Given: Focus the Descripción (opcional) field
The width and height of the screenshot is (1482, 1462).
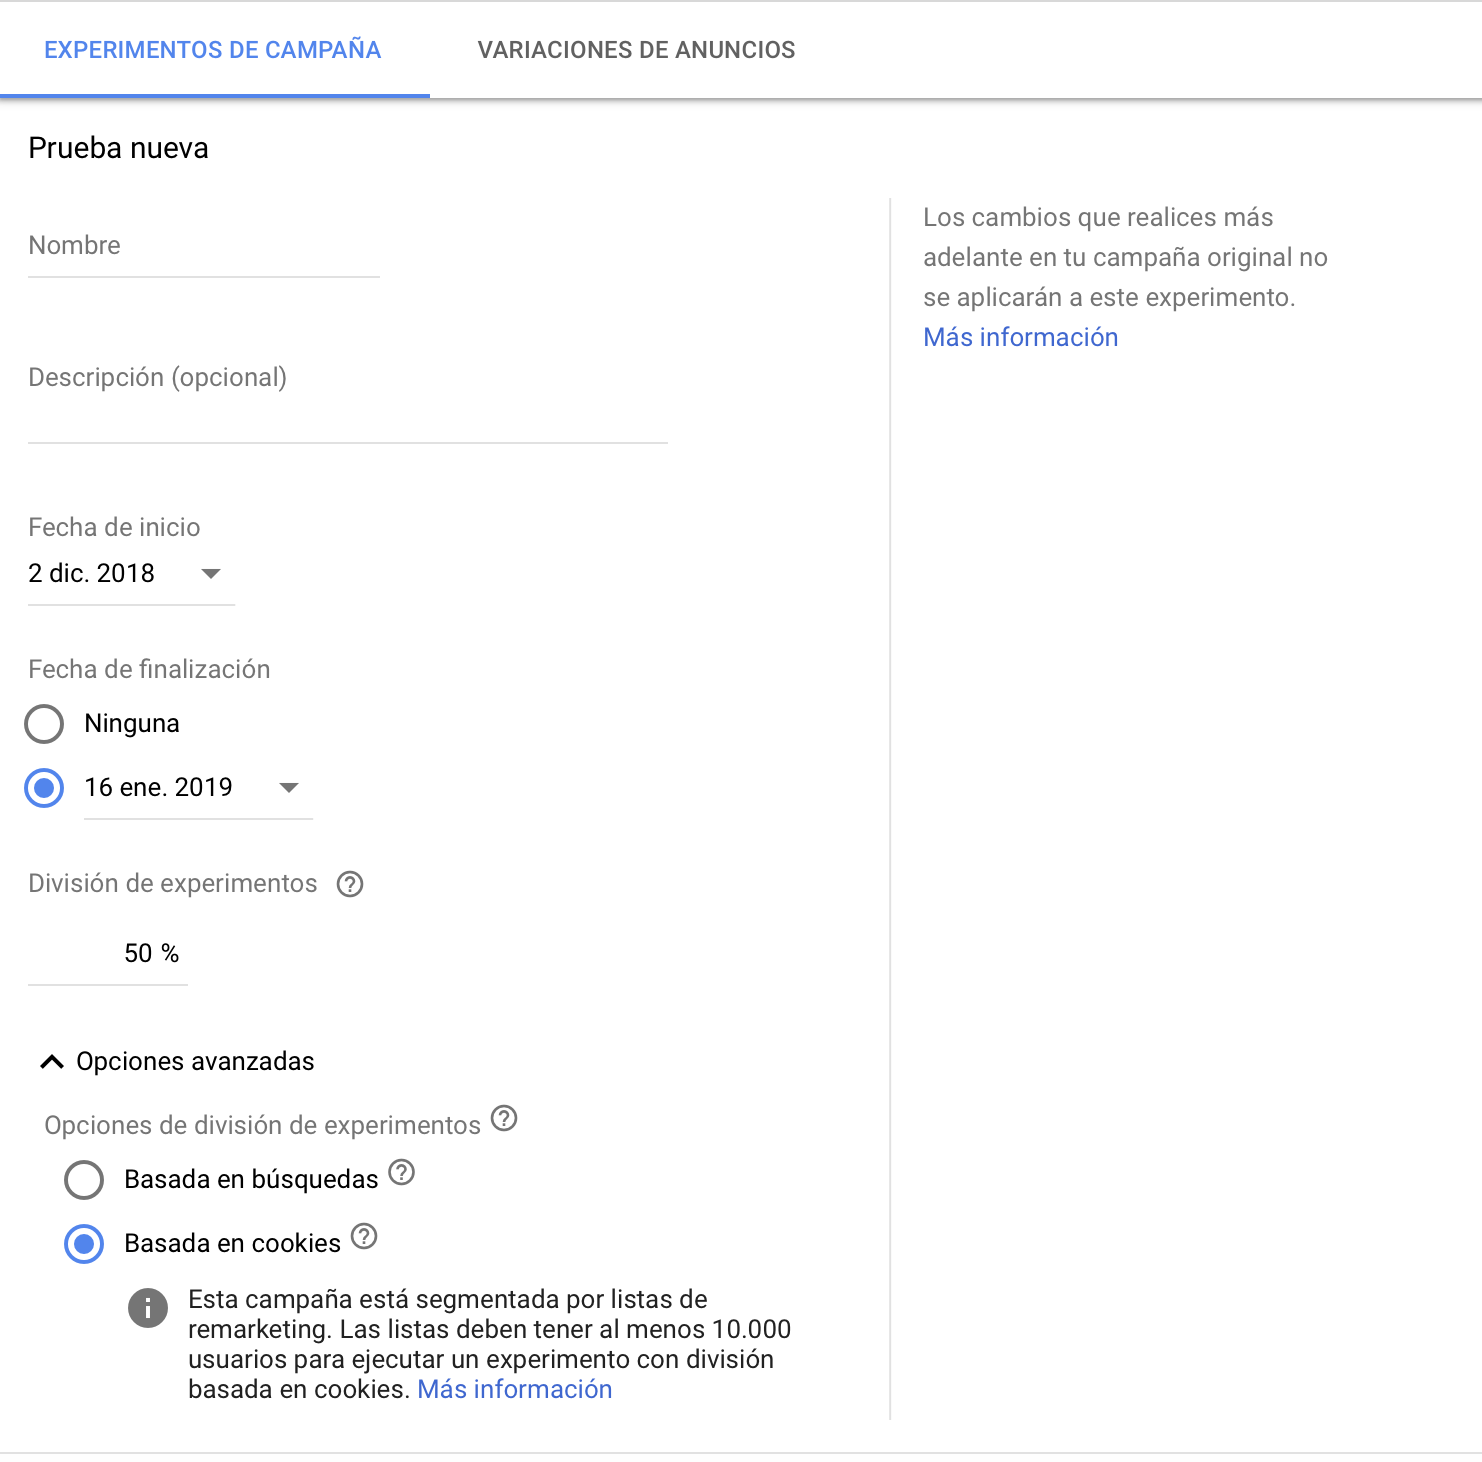Looking at the screenshot, I should (x=348, y=400).
